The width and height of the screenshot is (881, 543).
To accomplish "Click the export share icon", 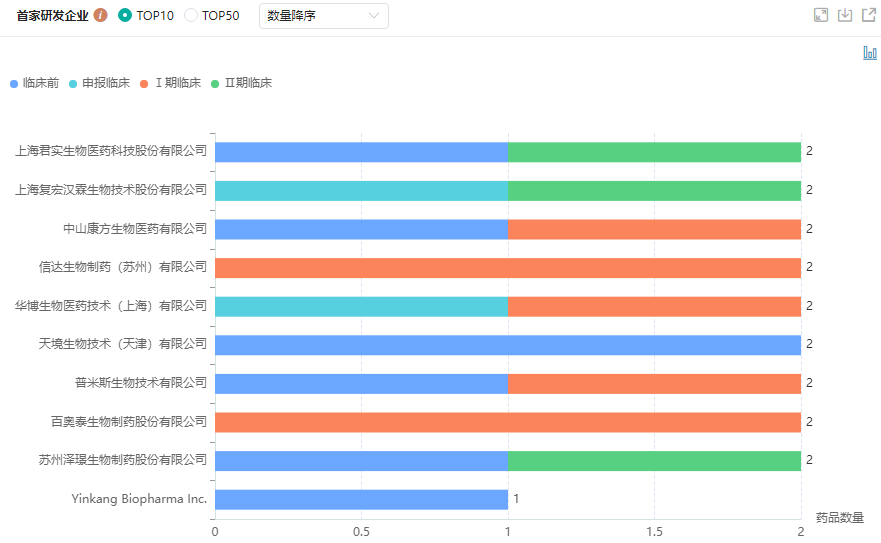I will 869,15.
